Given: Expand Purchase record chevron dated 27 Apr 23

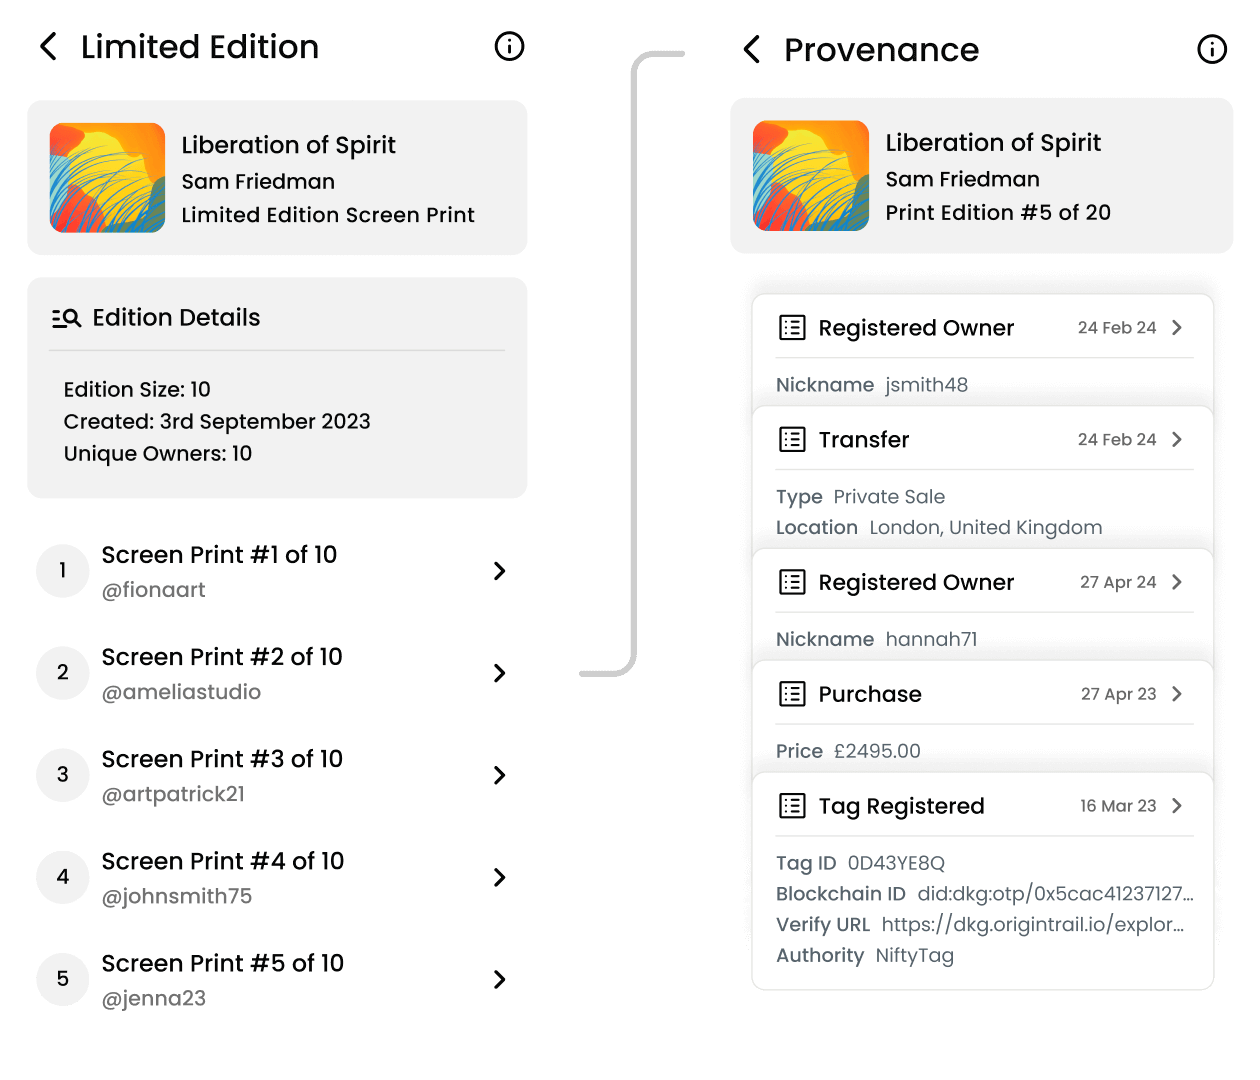Looking at the screenshot, I should pos(1177,694).
